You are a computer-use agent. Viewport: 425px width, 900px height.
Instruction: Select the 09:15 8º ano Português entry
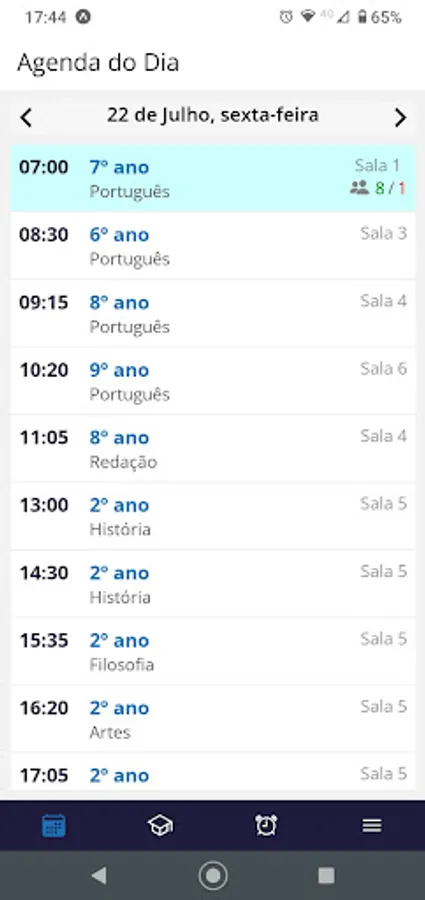(212, 313)
